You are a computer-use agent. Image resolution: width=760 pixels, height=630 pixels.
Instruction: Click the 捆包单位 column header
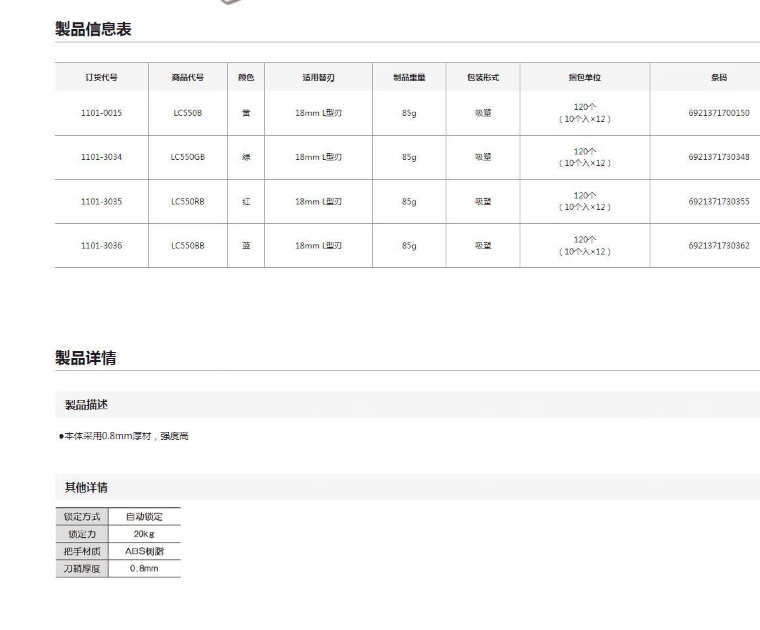pyautogui.click(x=584, y=77)
